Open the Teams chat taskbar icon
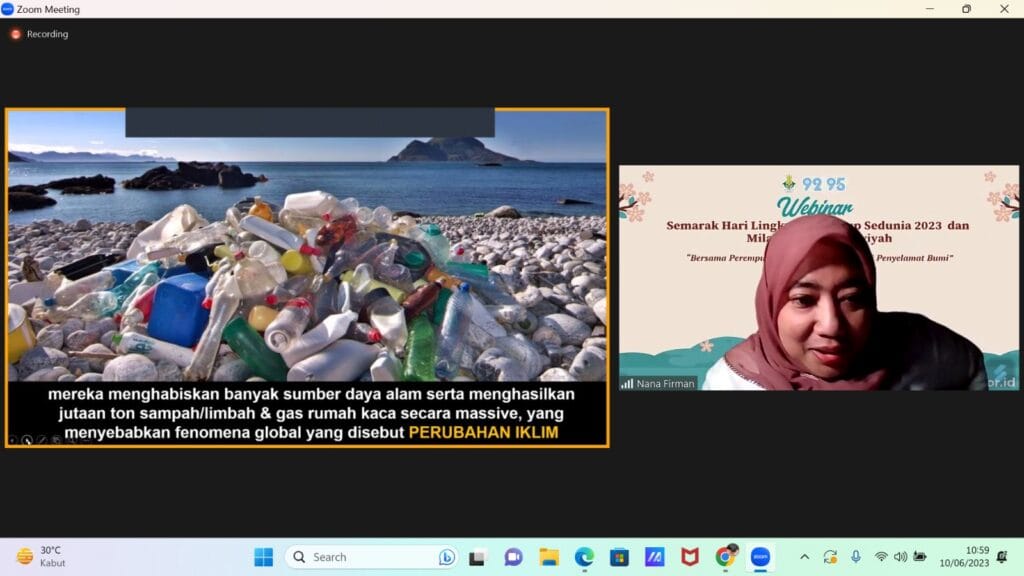The width and height of the screenshot is (1024, 576). pos(513,557)
